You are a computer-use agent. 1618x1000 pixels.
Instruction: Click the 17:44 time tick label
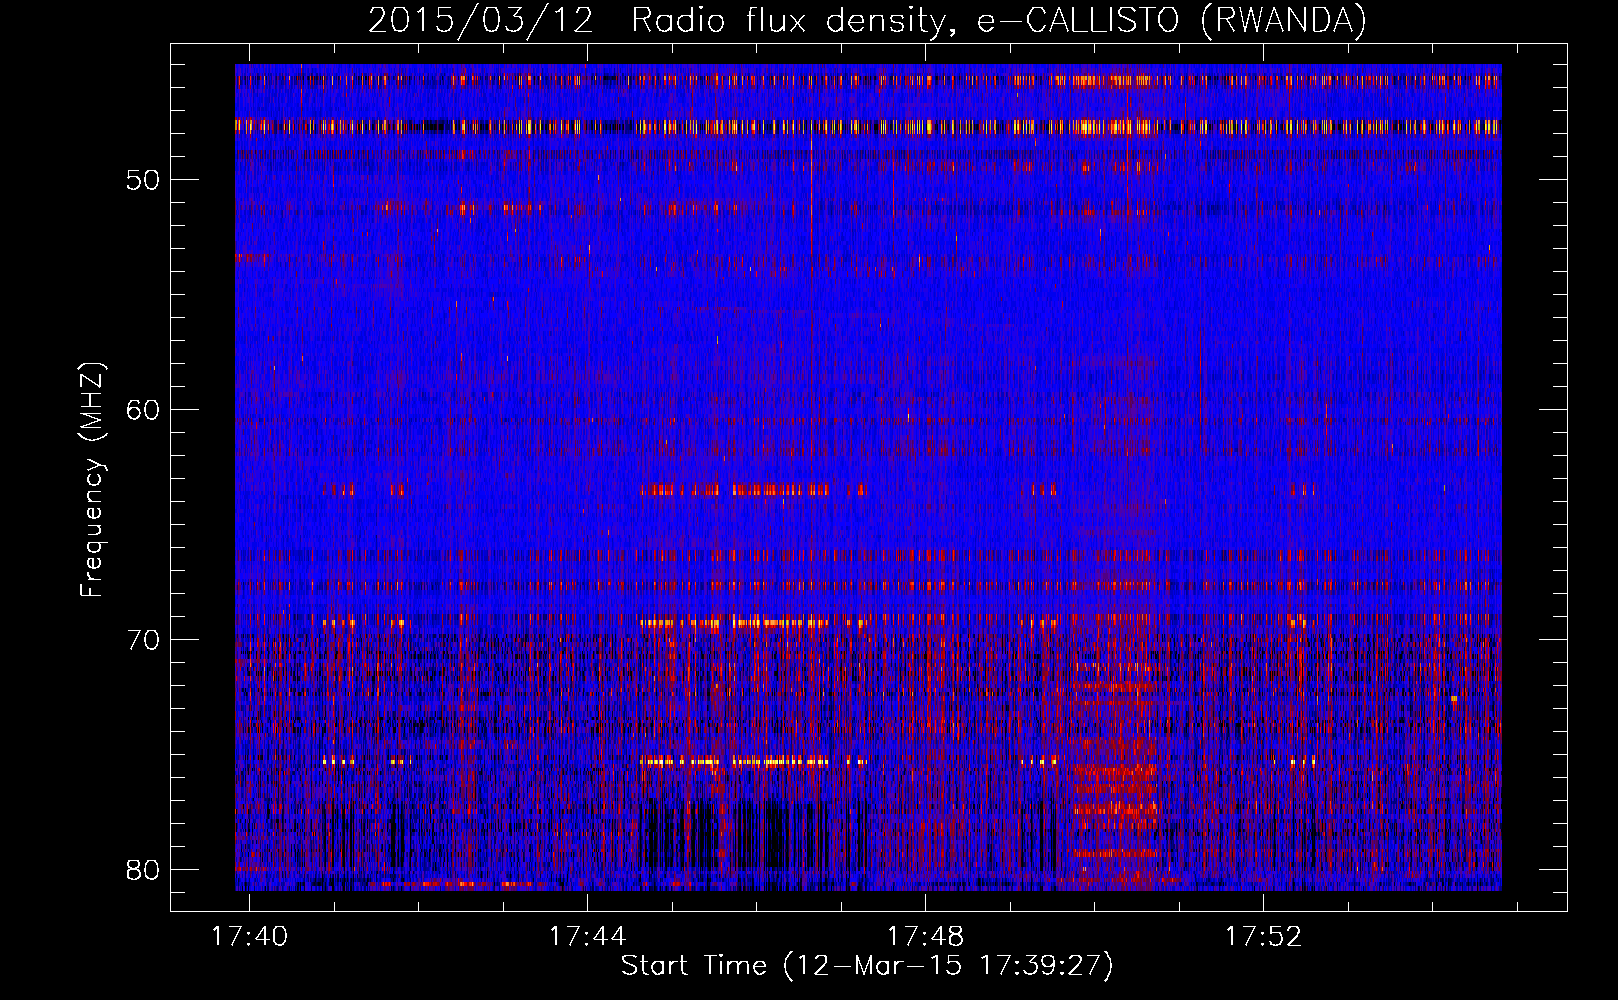point(587,936)
